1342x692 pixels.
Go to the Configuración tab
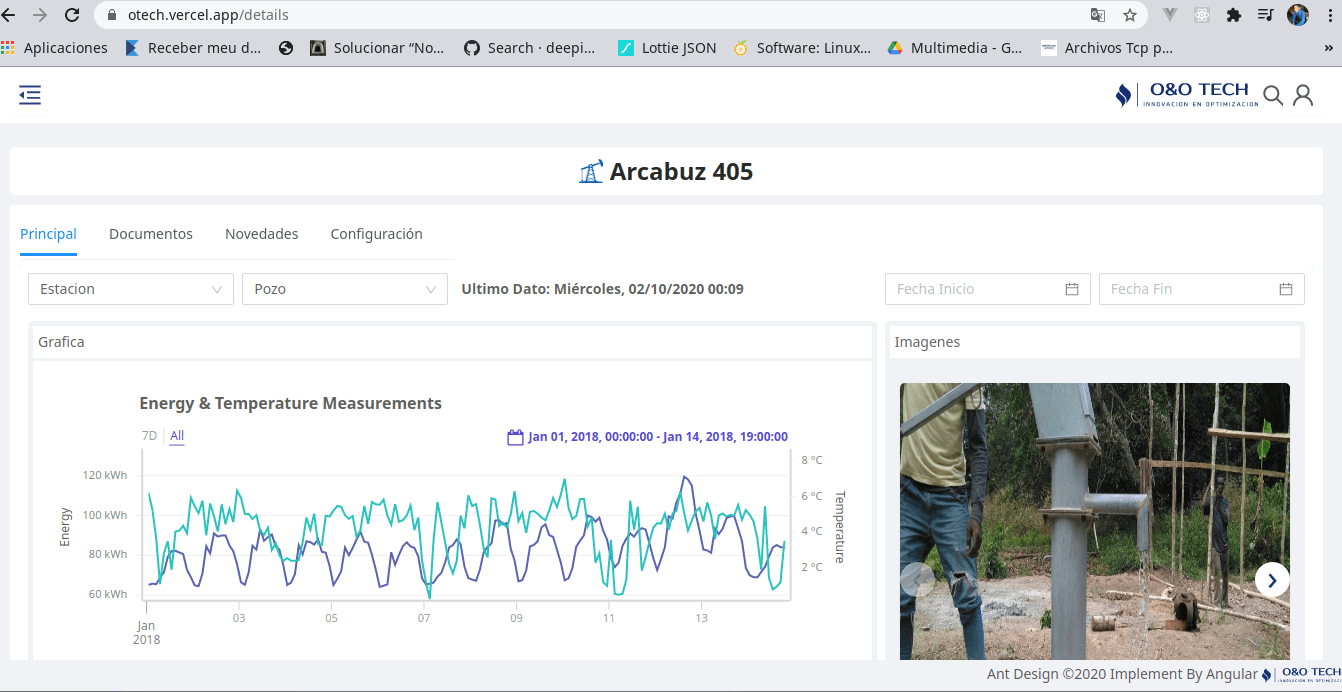[x=377, y=234]
